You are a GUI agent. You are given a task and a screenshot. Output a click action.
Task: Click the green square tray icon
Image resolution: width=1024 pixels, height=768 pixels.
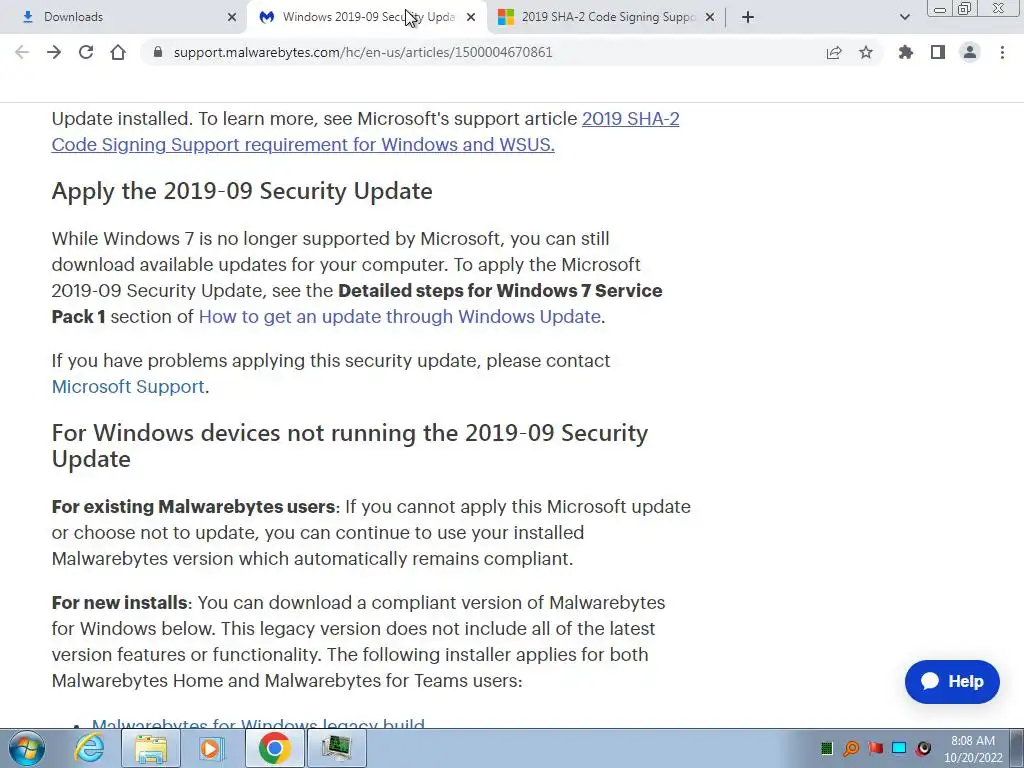pyautogui.click(x=827, y=748)
